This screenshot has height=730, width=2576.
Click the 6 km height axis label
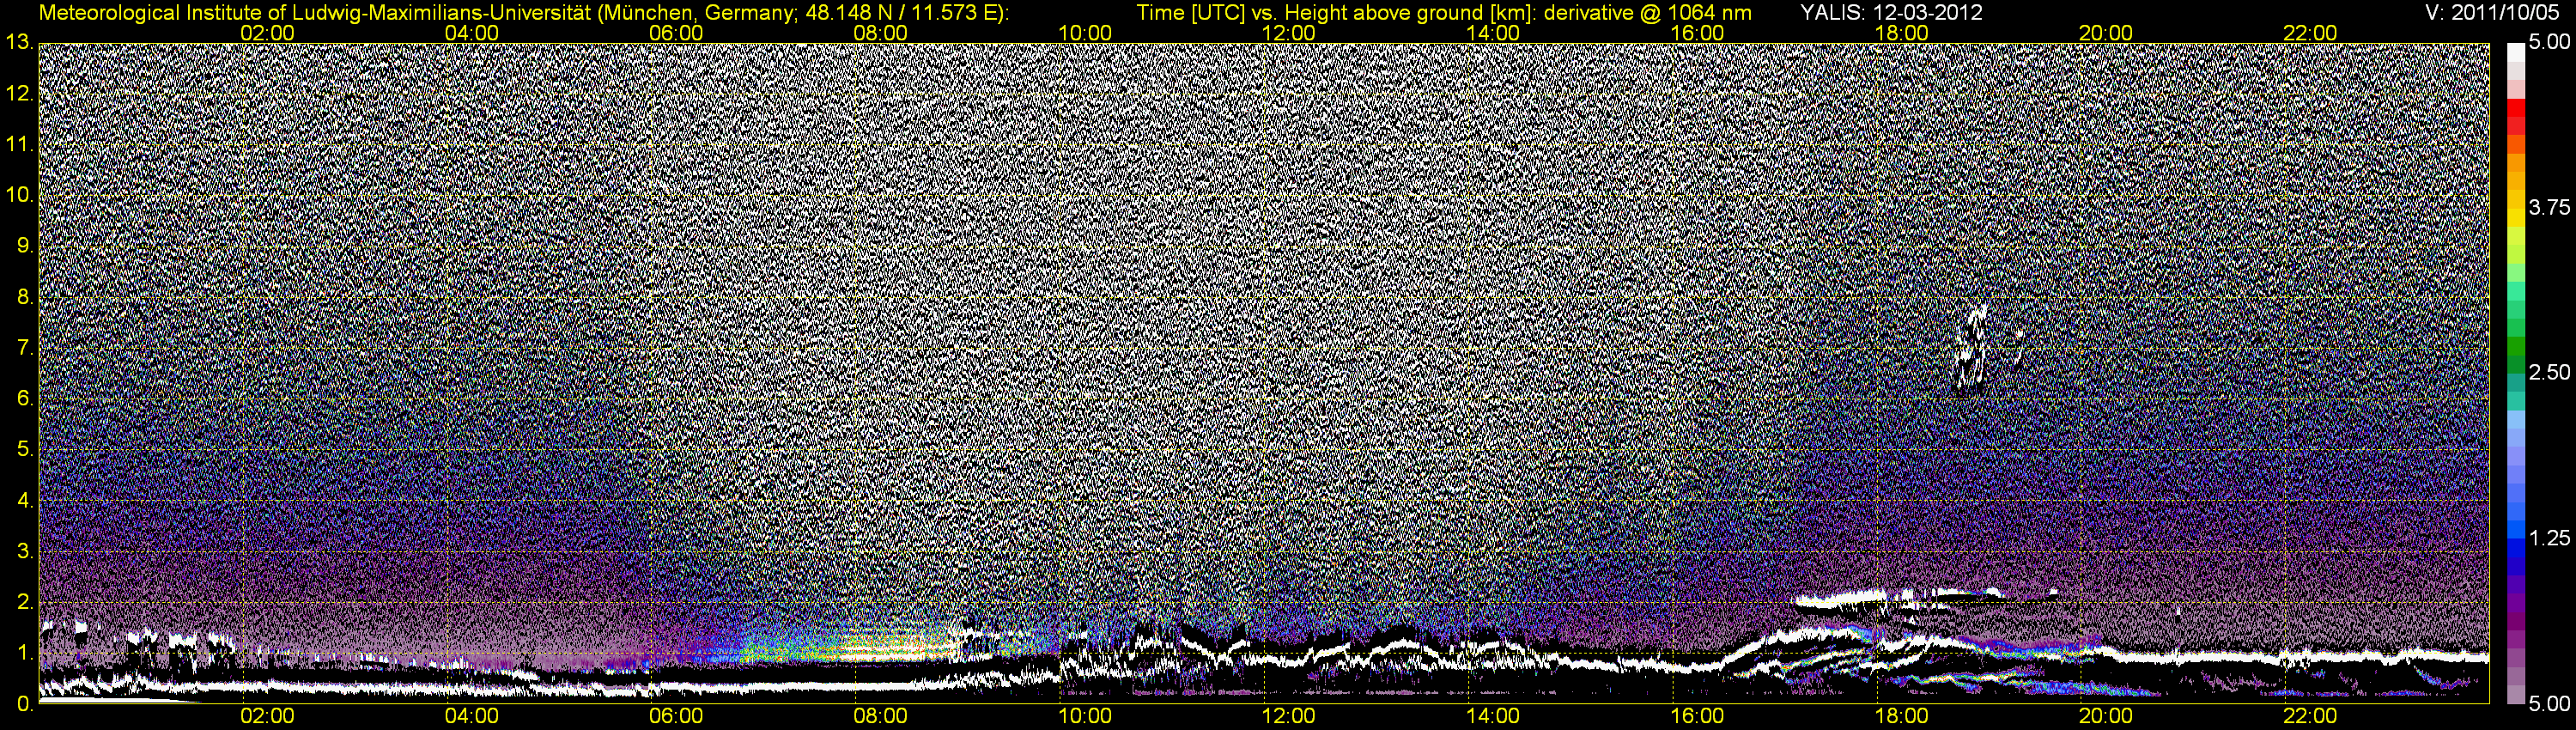(25, 399)
